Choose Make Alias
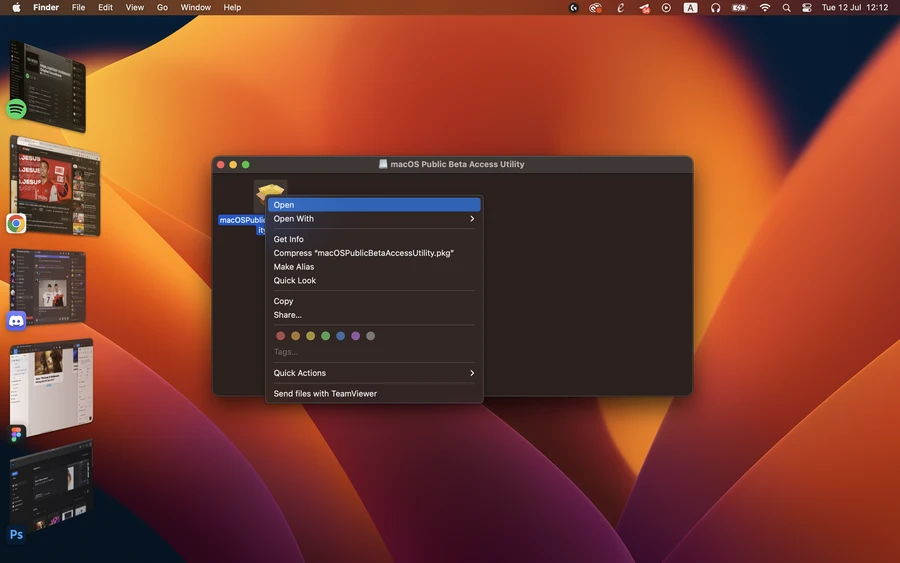Viewport: 900px width, 563px height. coord(374,267)
